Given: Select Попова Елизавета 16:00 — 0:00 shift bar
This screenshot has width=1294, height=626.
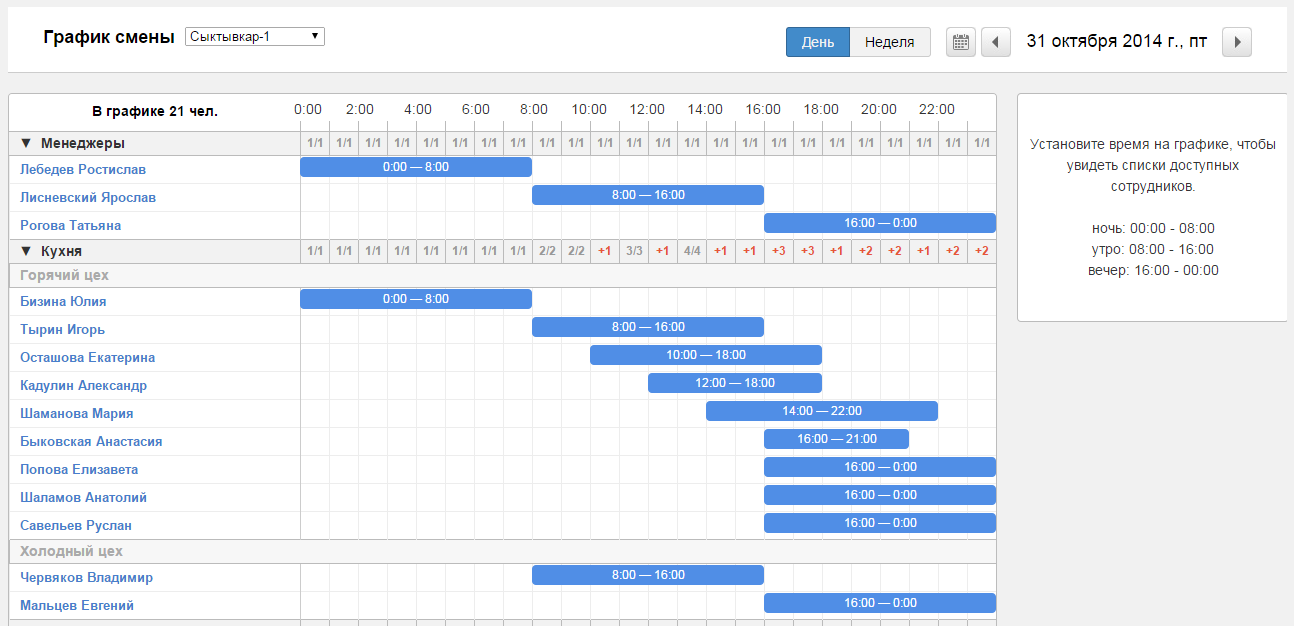Looking at the screenshot, I should [880, 467].
